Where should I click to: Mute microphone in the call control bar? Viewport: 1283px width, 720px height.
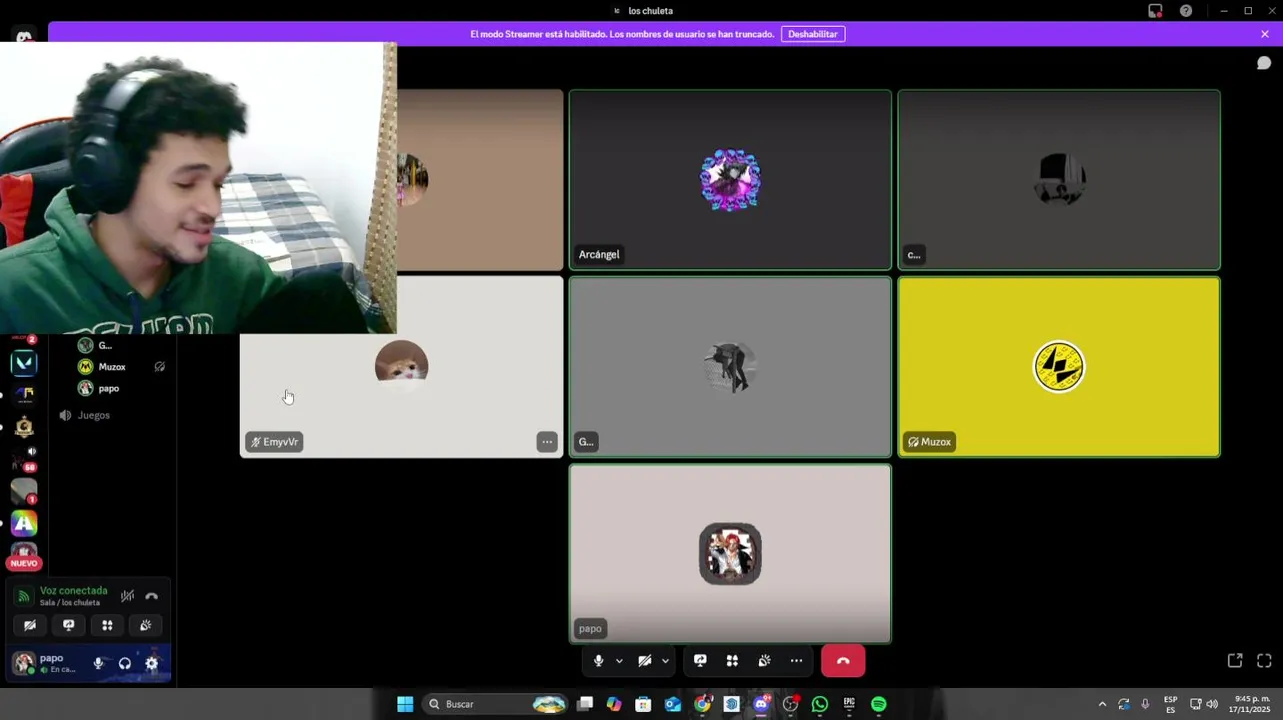598,661
